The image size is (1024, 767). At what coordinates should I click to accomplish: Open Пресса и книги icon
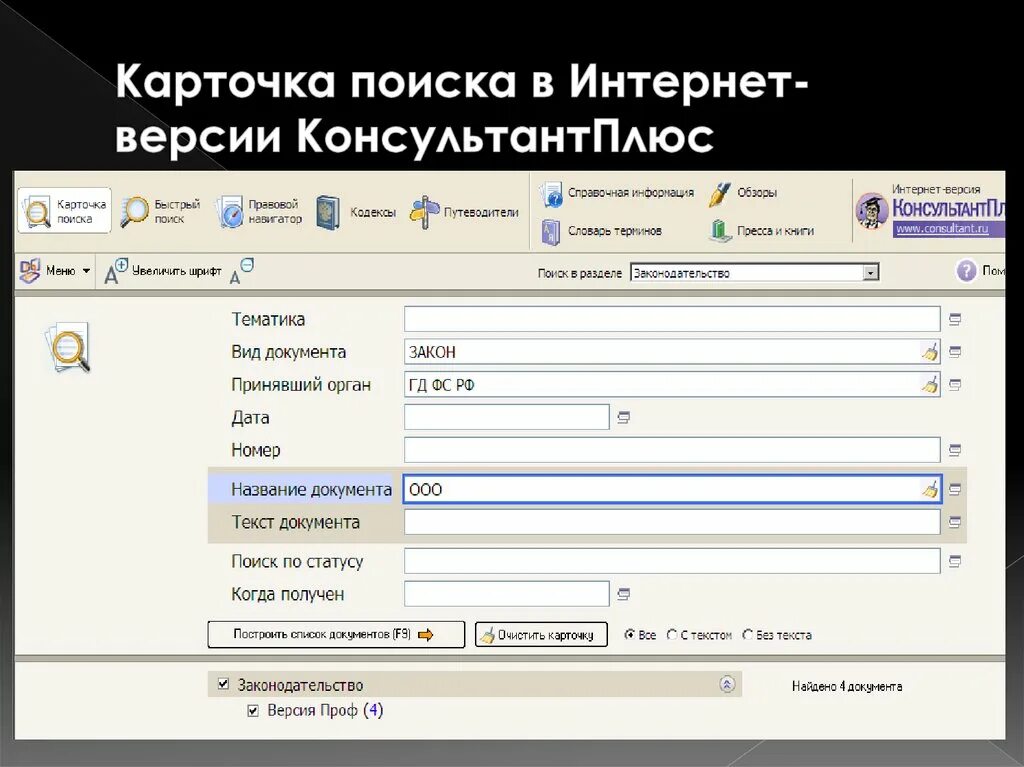point(720,231)
